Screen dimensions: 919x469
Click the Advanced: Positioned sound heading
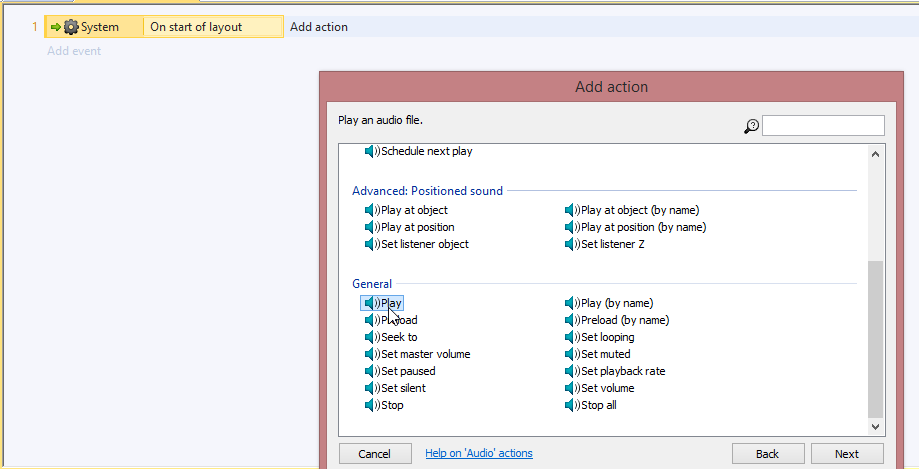click(x=427, y=191)
